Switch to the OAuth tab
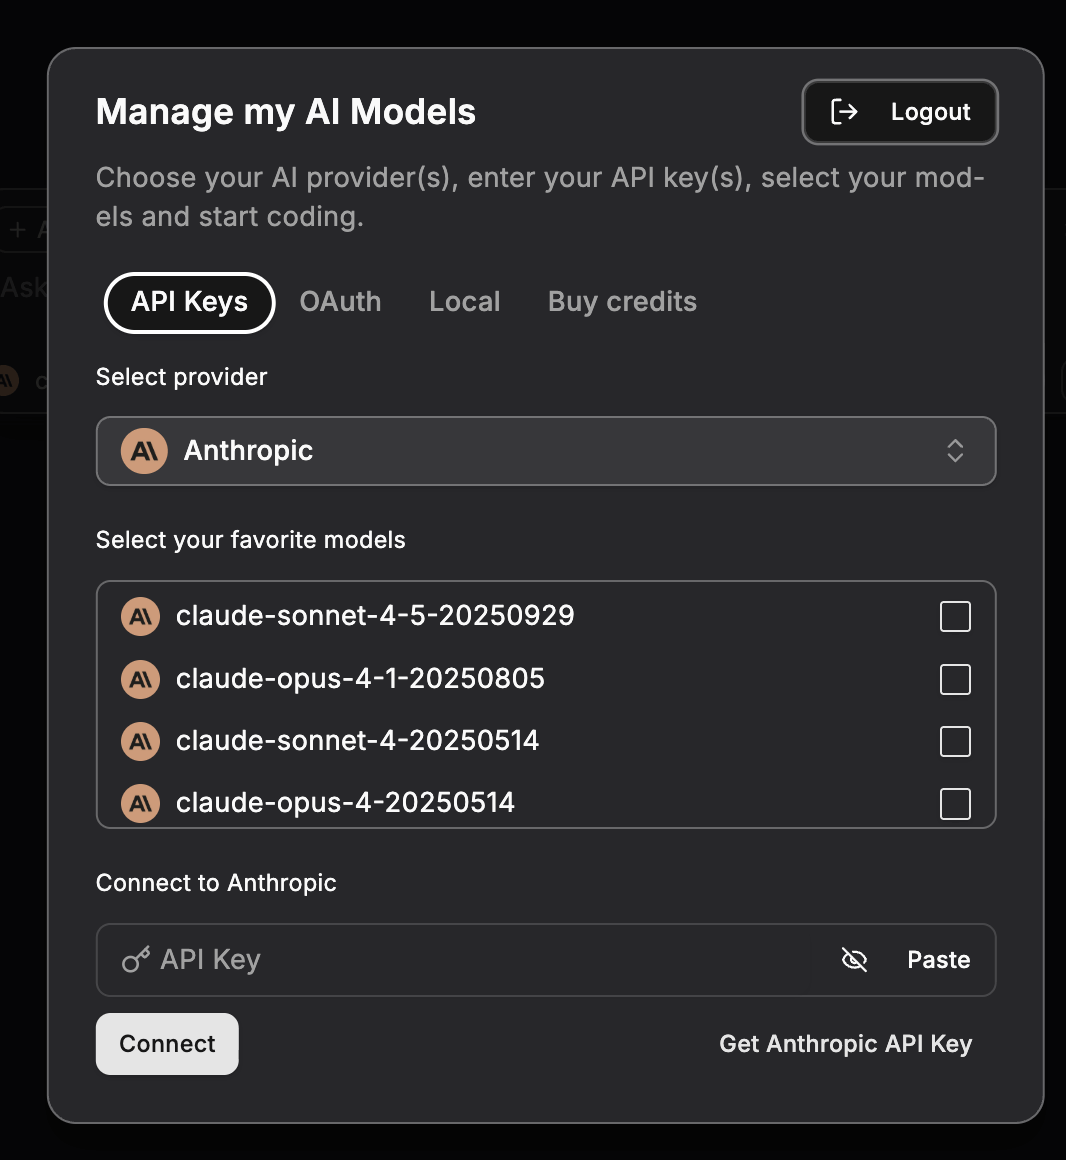The width and height of the screenshot is (1066, 1160). click(340, 301)
